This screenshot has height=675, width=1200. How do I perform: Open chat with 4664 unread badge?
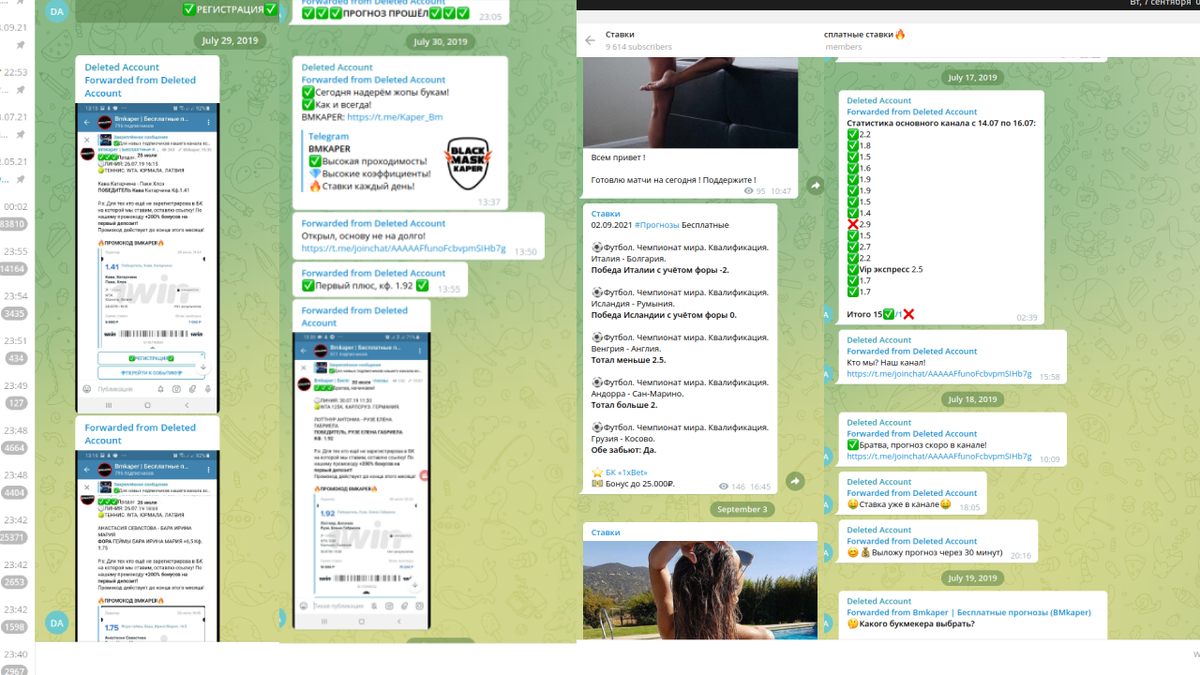pos(15,448)
